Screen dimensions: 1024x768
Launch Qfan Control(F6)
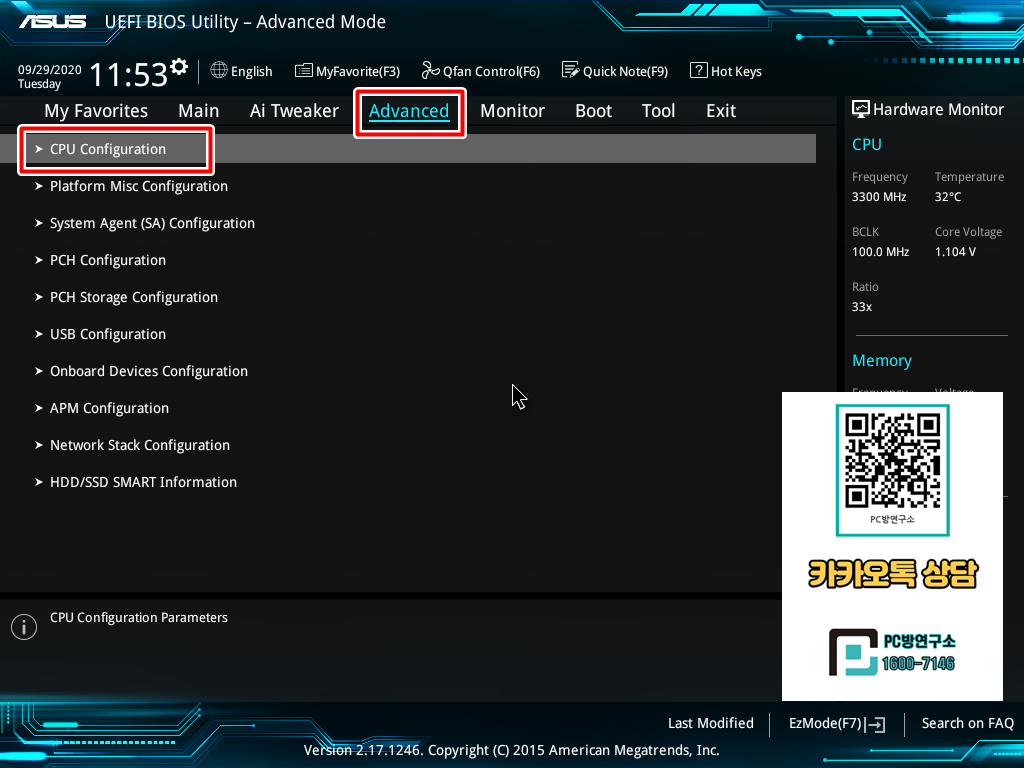[x=481, y=71]
